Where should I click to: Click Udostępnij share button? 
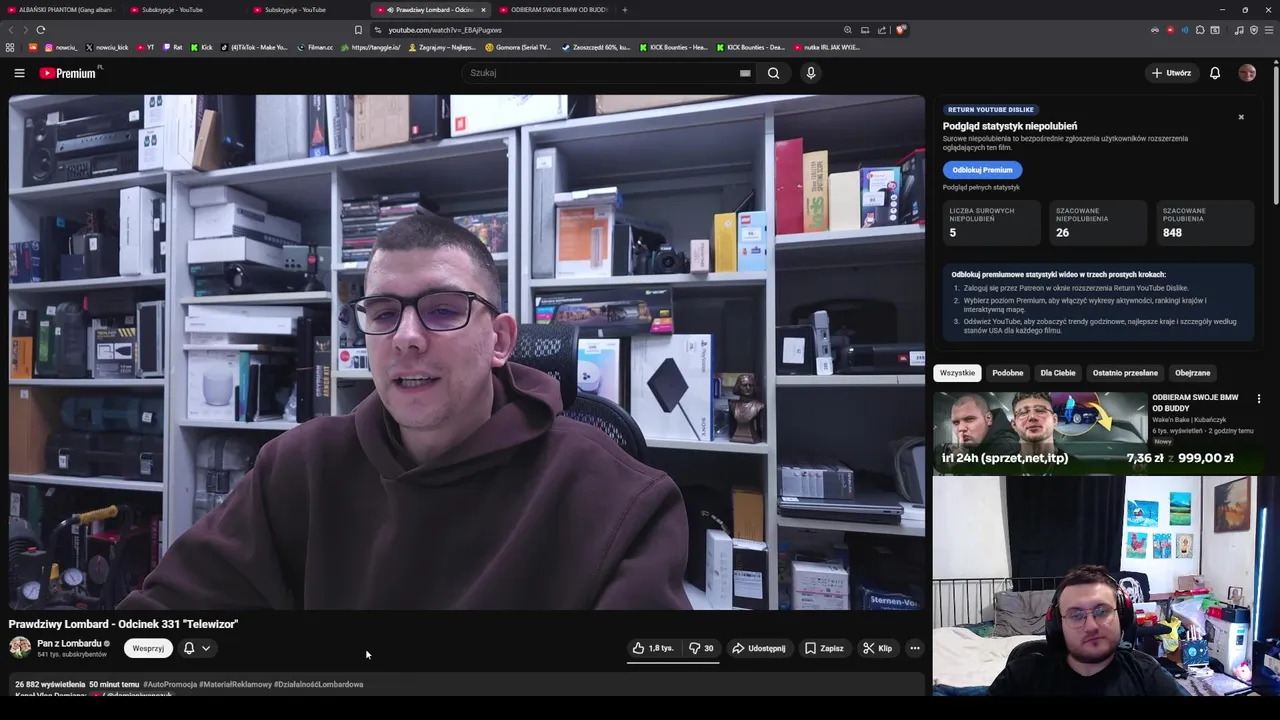tap(758, 648)
